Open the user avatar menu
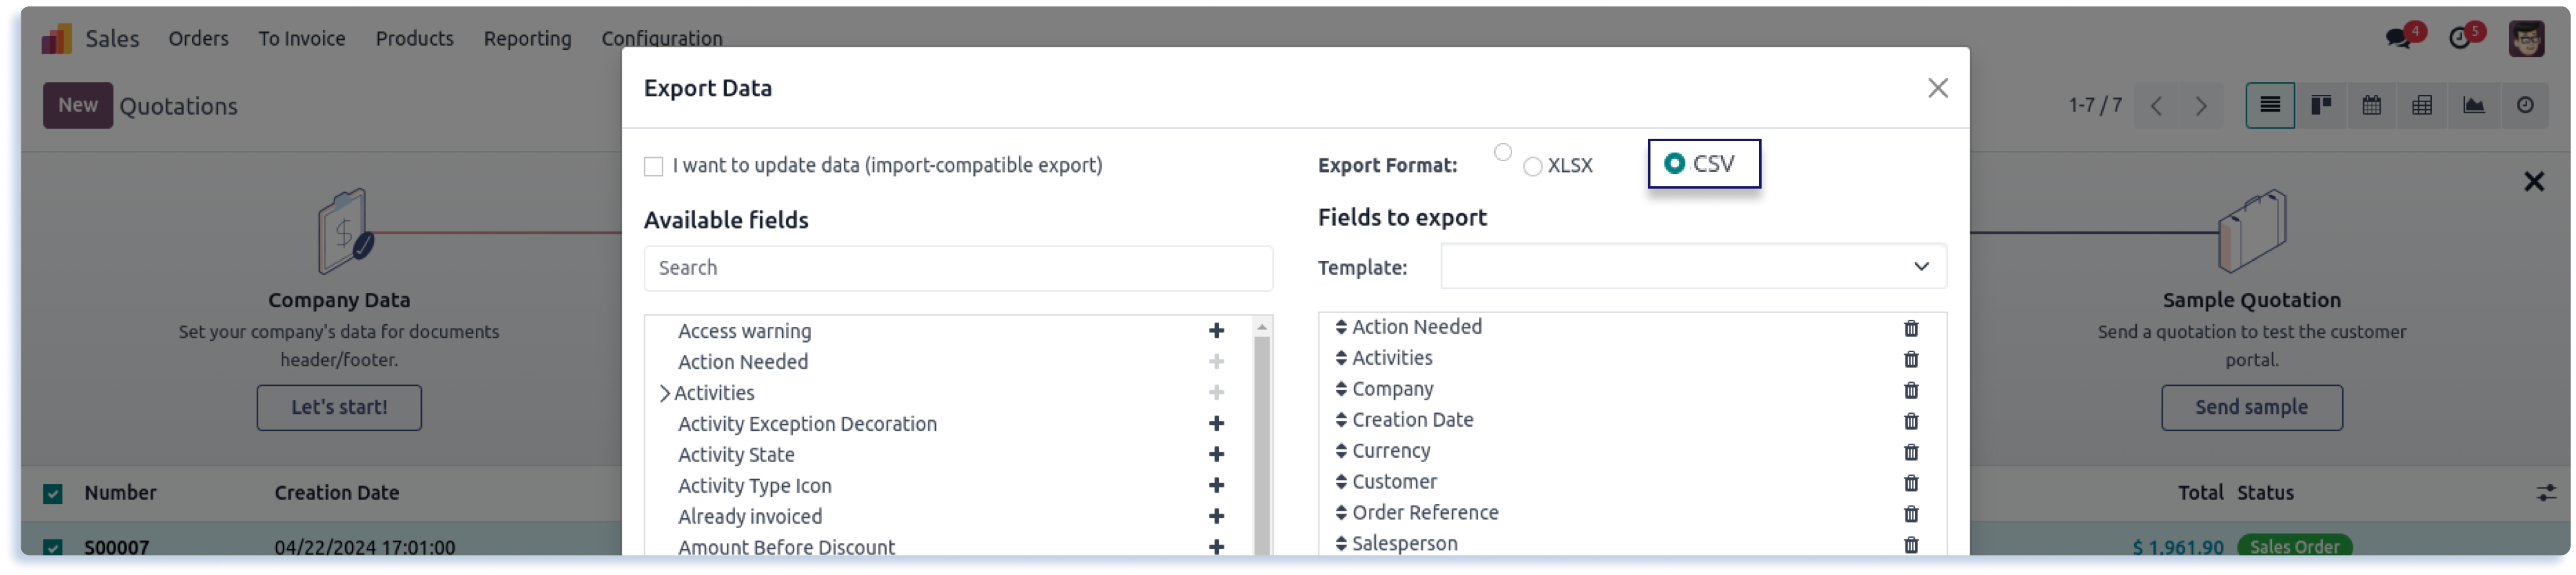Image resolution: width=2576 pixels, height=575 pixels. tap(2526, 38)
